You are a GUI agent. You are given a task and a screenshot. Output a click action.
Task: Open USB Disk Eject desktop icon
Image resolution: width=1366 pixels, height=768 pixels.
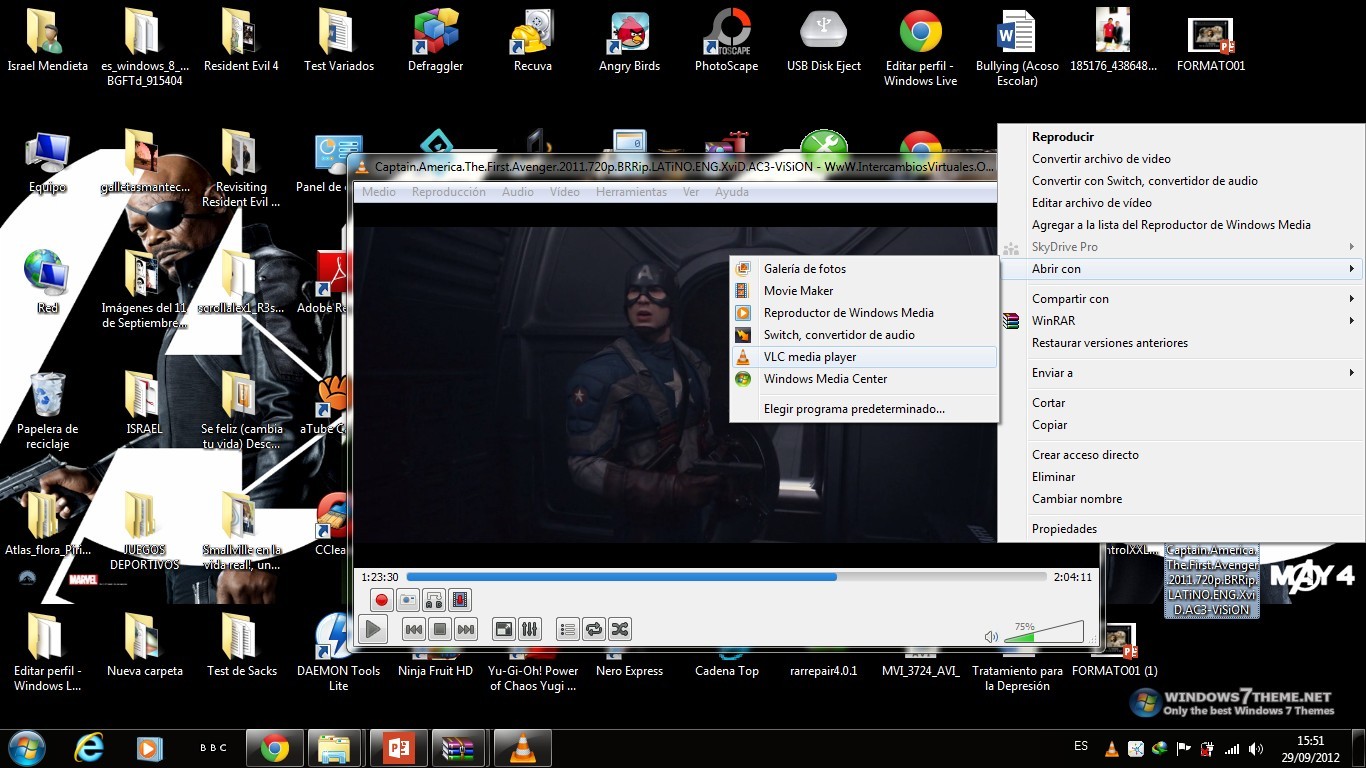[x=824, y=40]
